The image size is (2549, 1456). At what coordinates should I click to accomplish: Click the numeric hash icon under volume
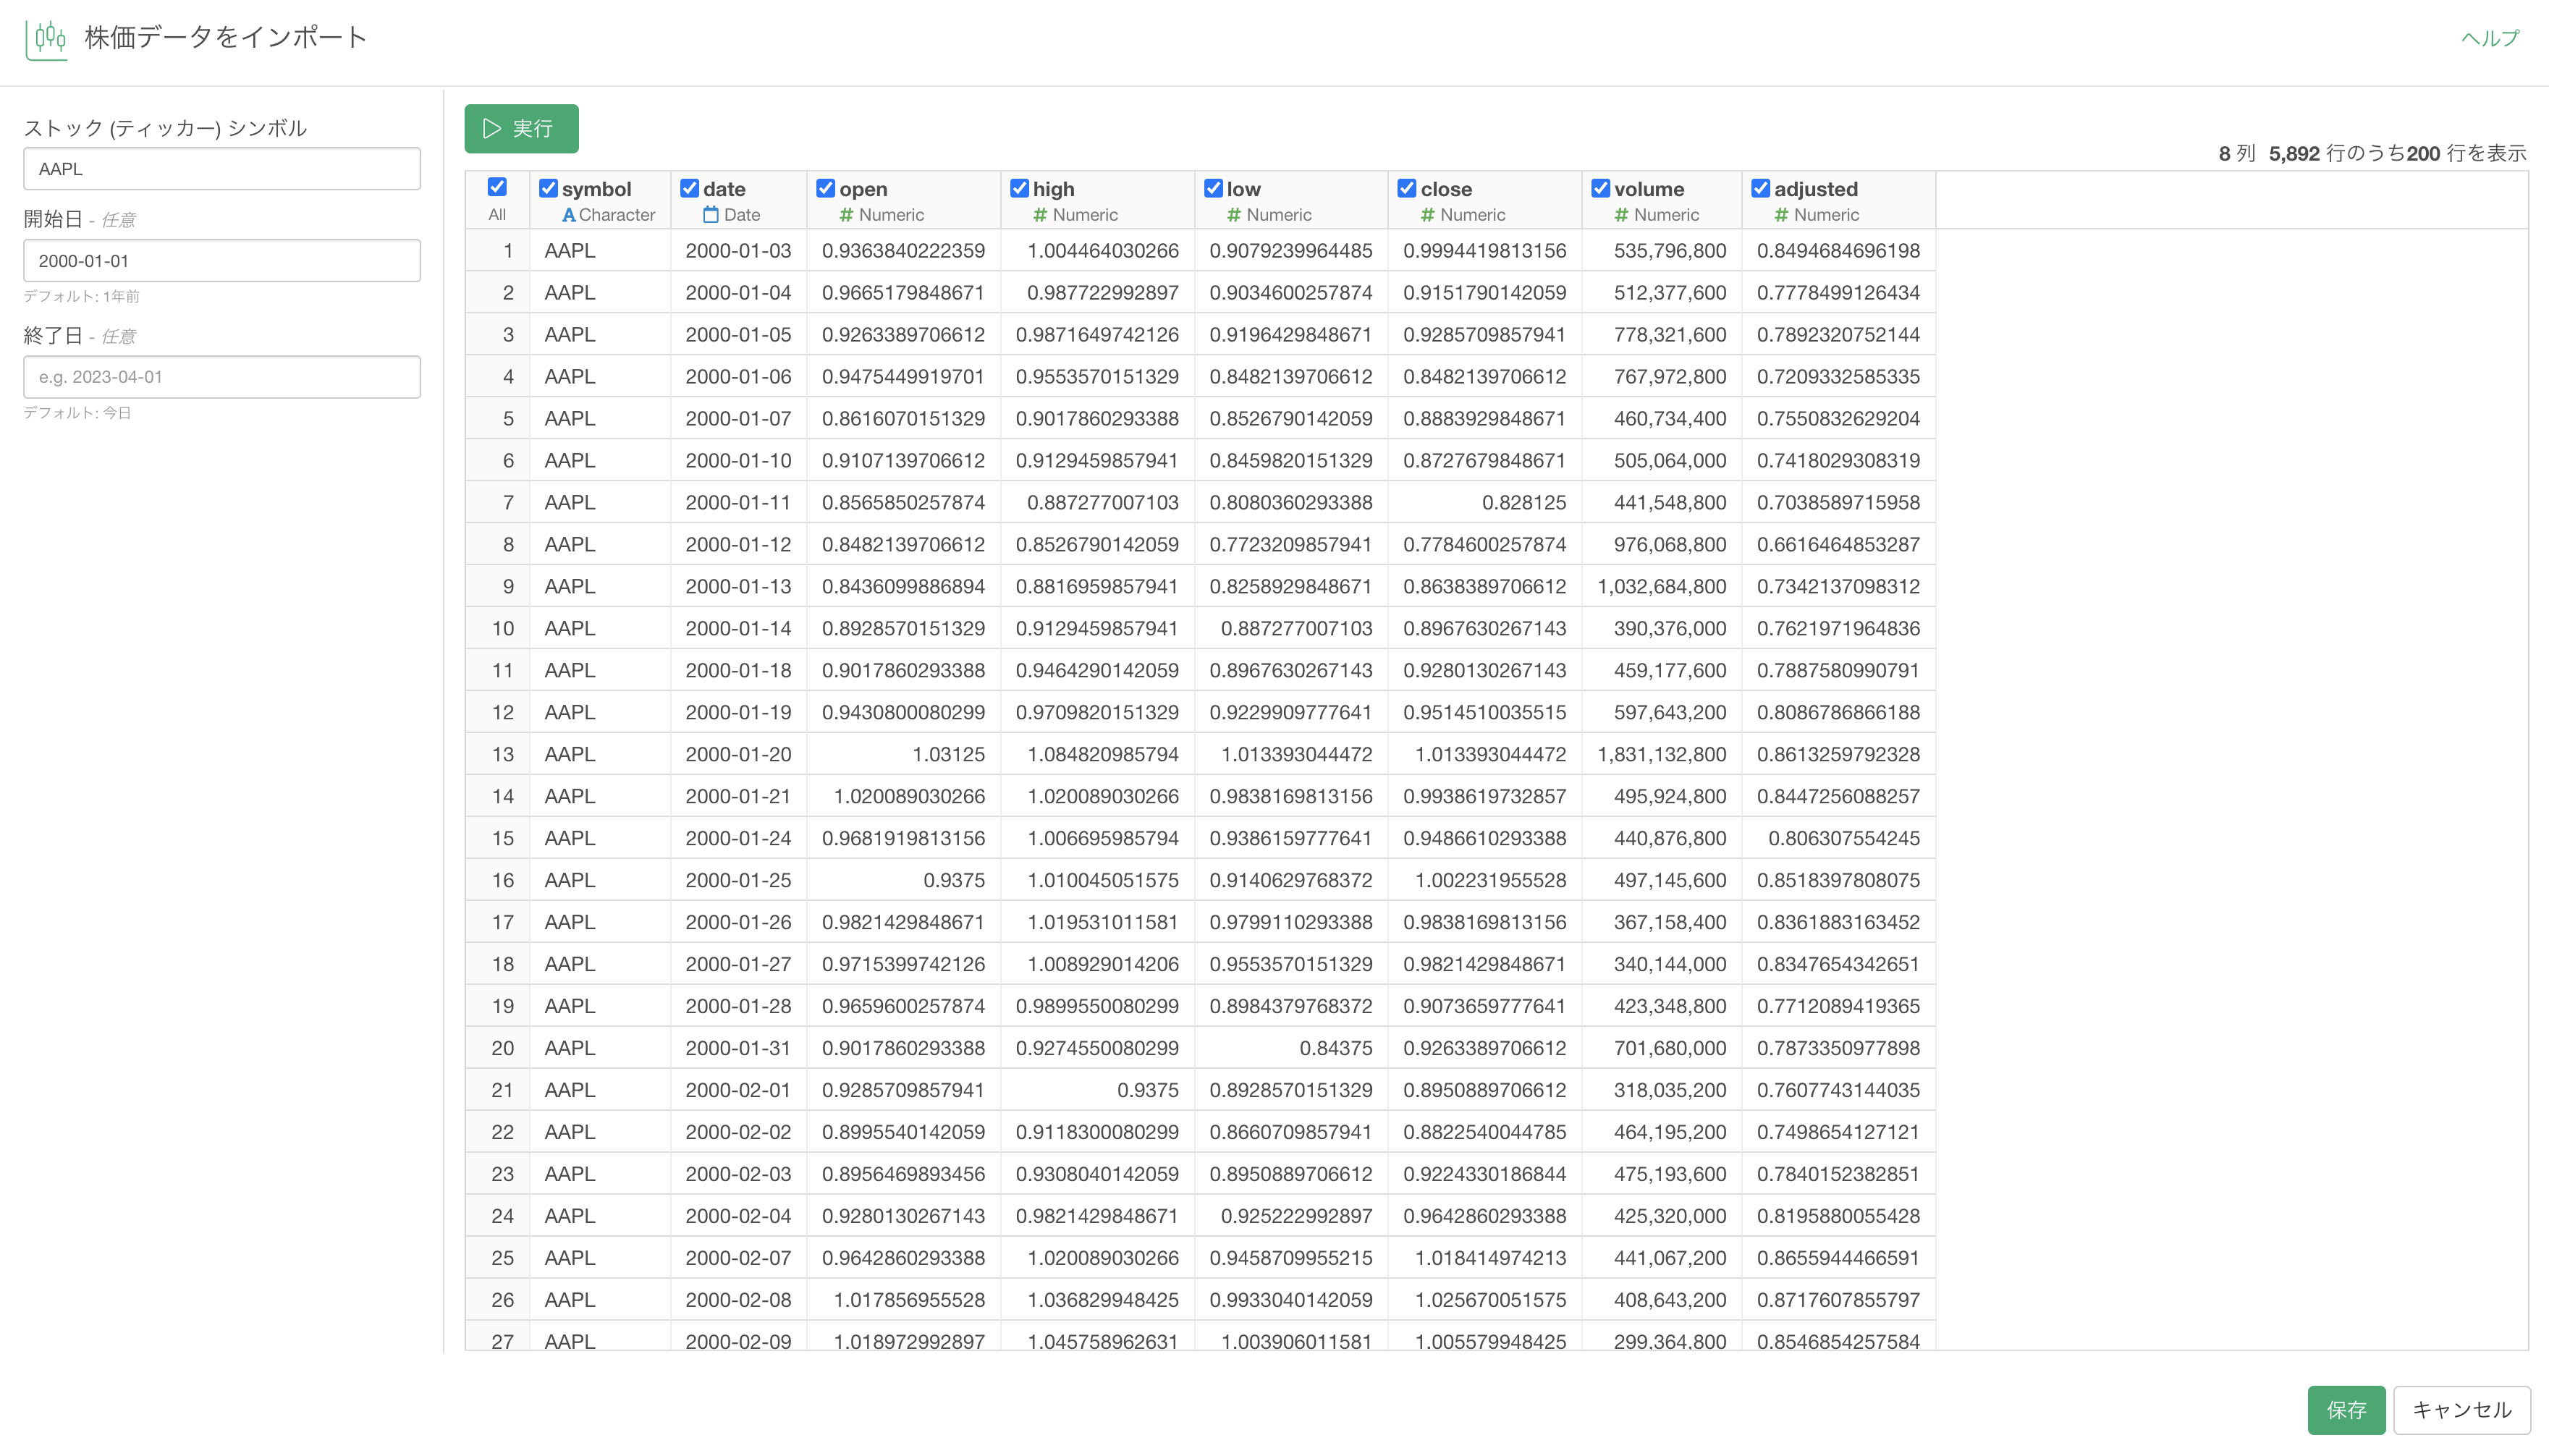pyautogui.click(x=1621, y=215)
